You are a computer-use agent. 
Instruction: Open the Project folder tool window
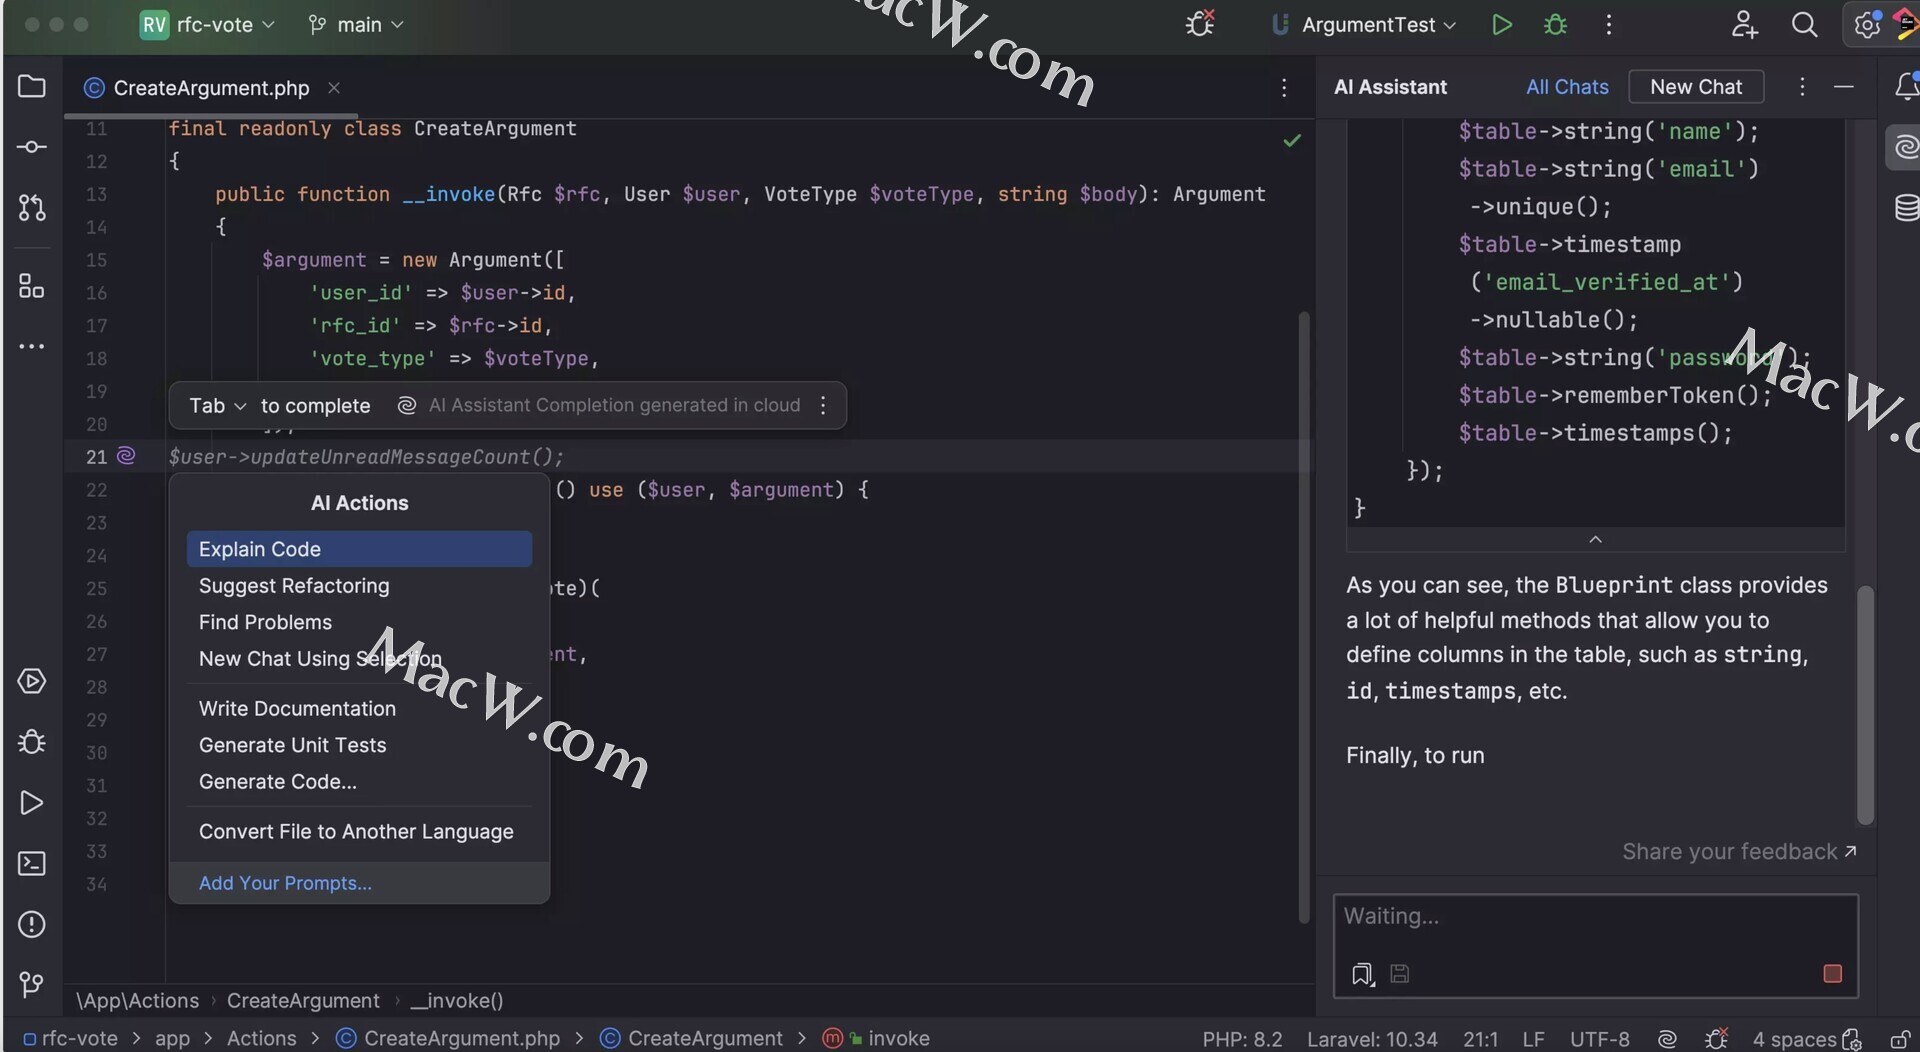32,87
